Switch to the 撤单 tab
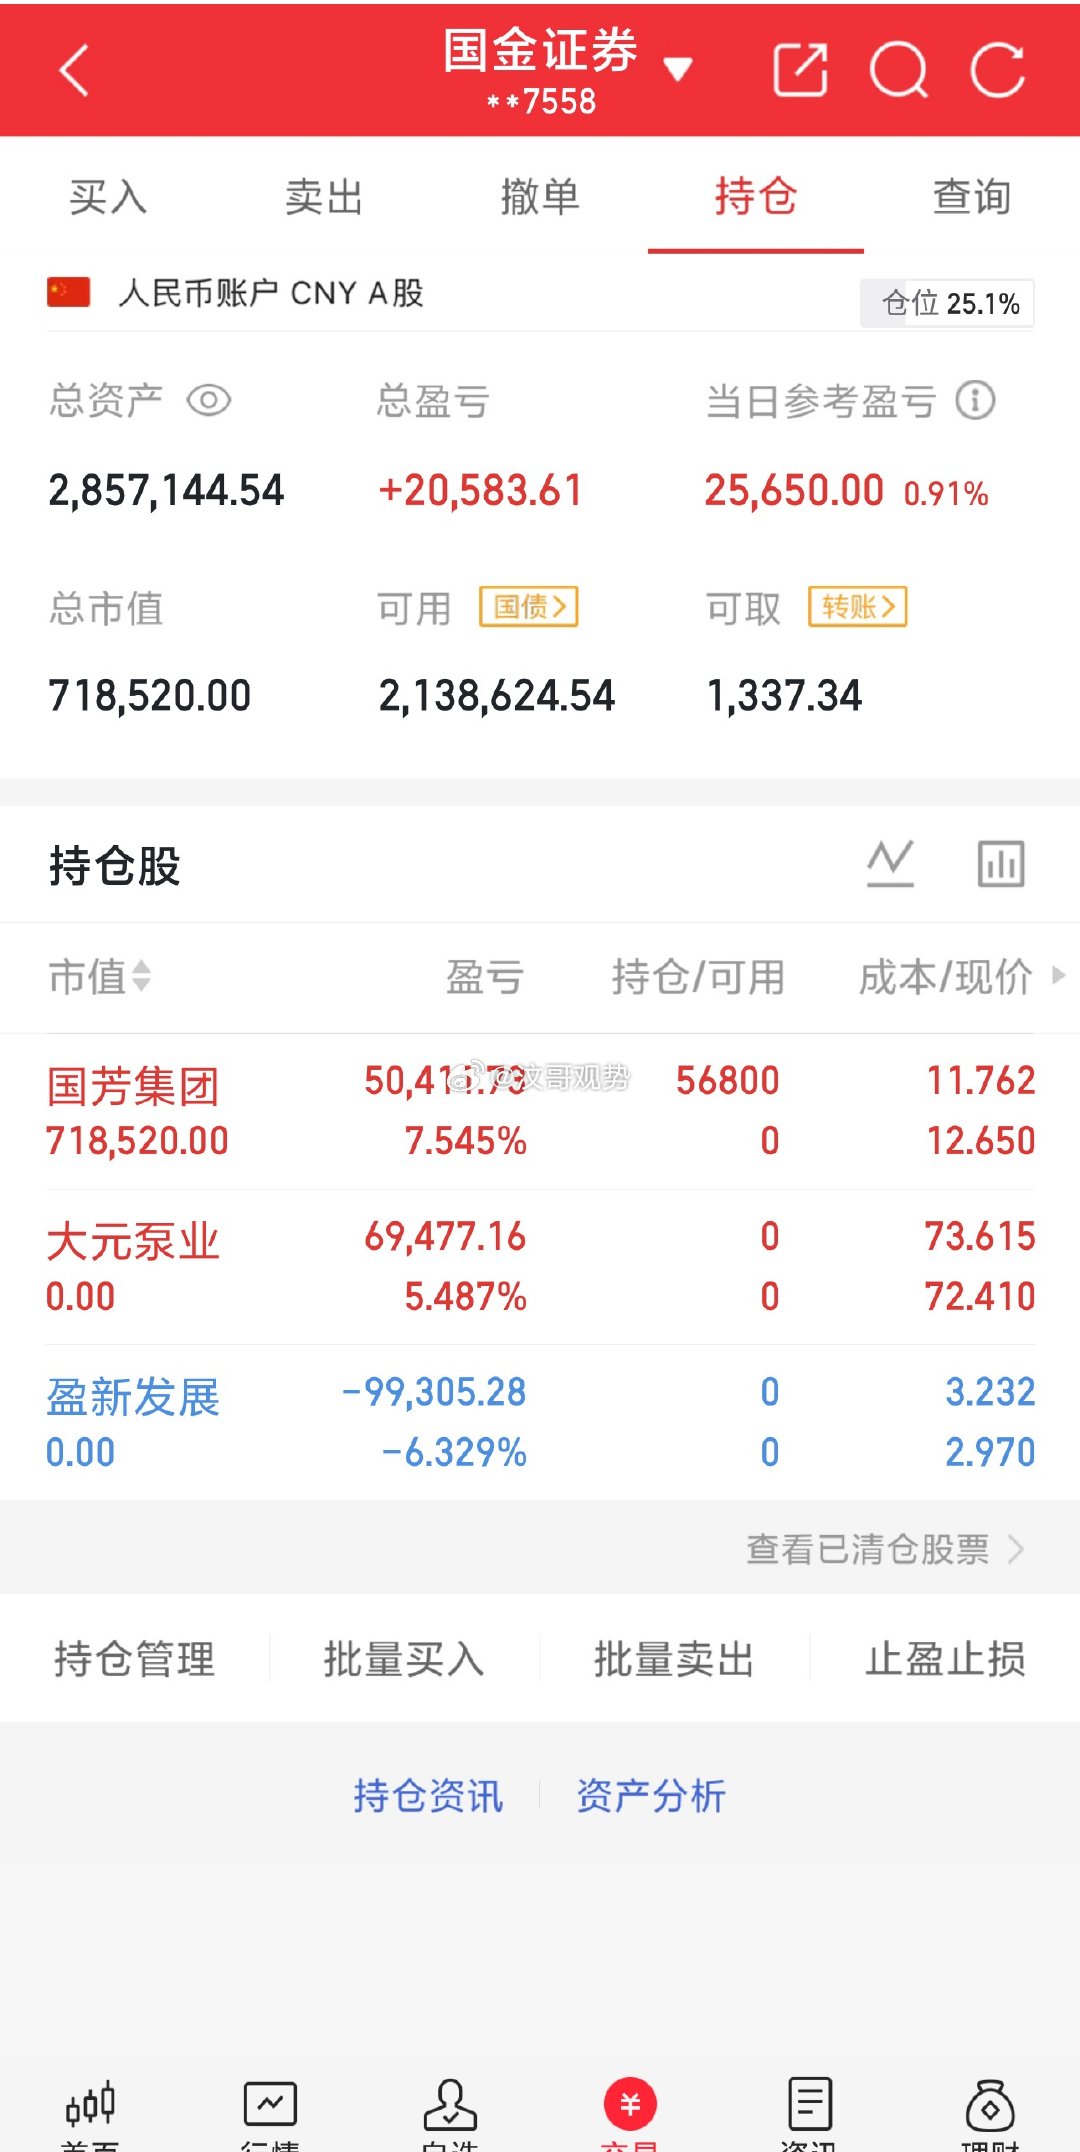This screenshot has height=2152, width=1080. (540, 196)
